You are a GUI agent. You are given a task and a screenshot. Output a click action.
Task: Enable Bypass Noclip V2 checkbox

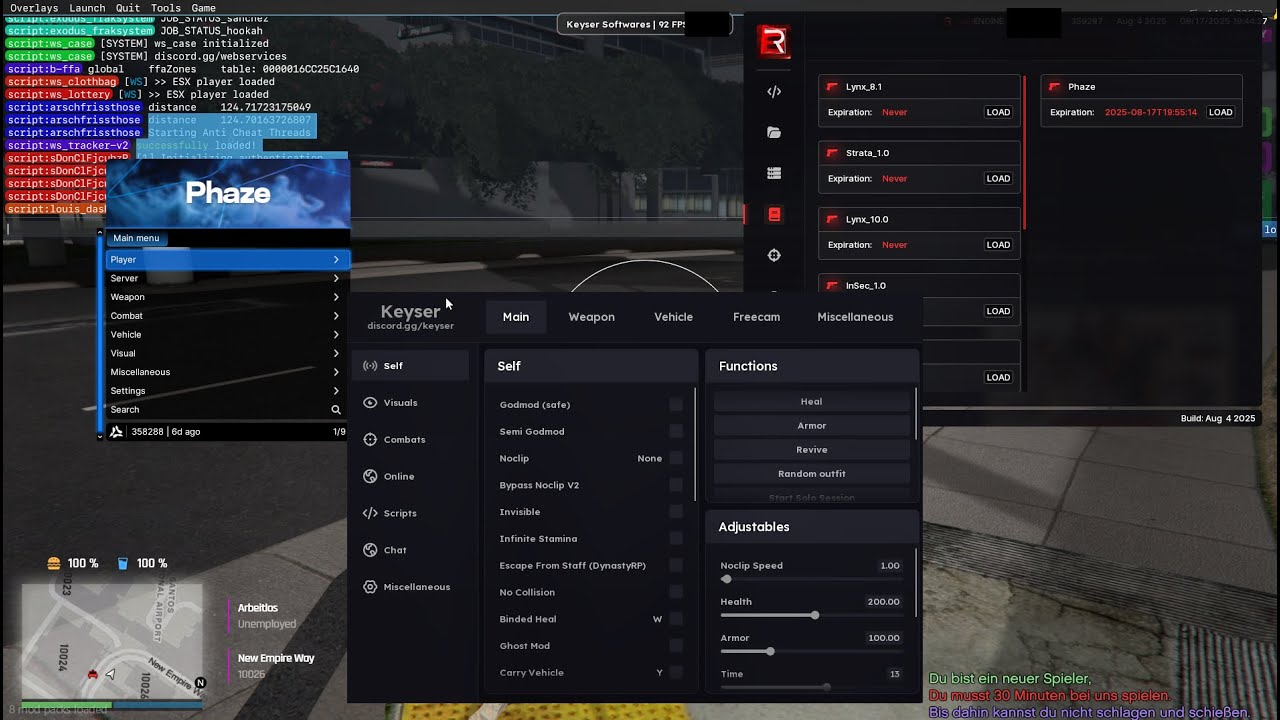tap(676, 485)
